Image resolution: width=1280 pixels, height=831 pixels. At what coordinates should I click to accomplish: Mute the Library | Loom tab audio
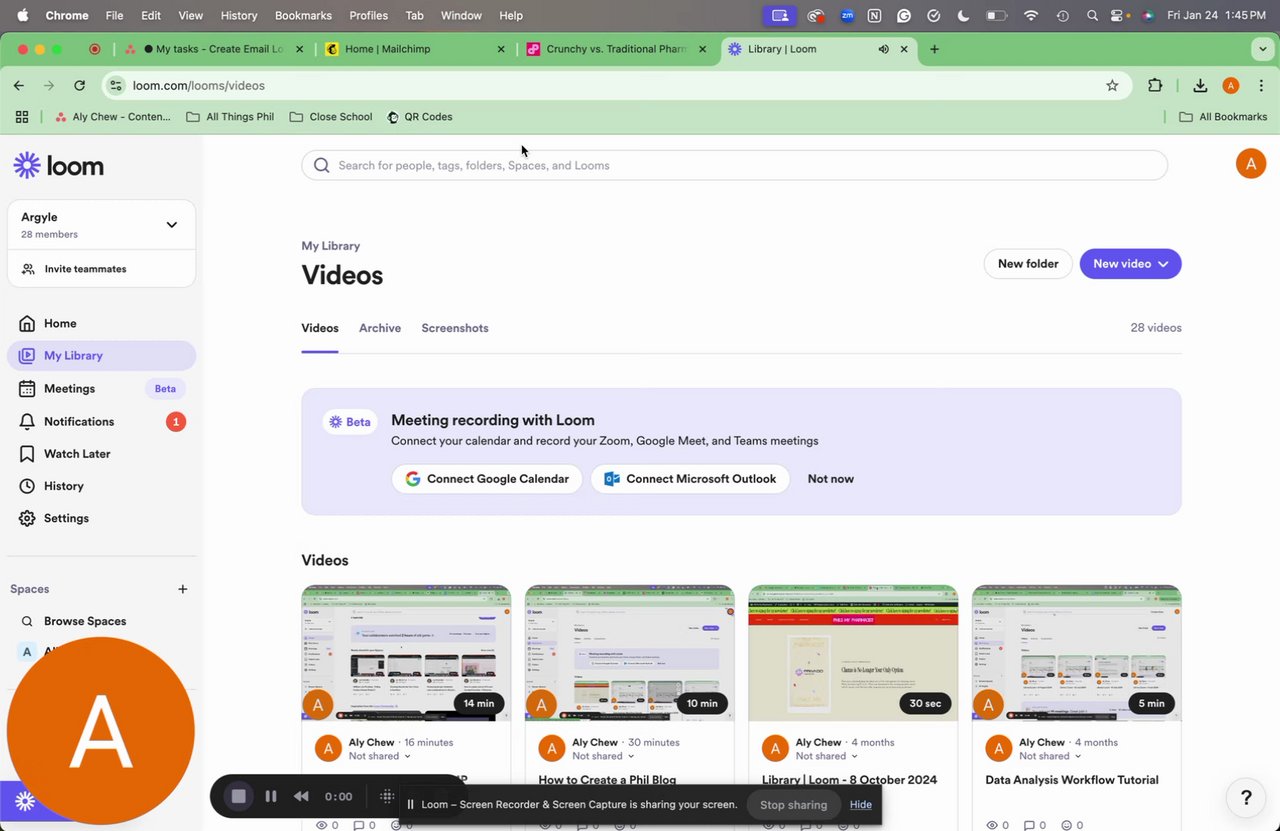tap(883, 49)
